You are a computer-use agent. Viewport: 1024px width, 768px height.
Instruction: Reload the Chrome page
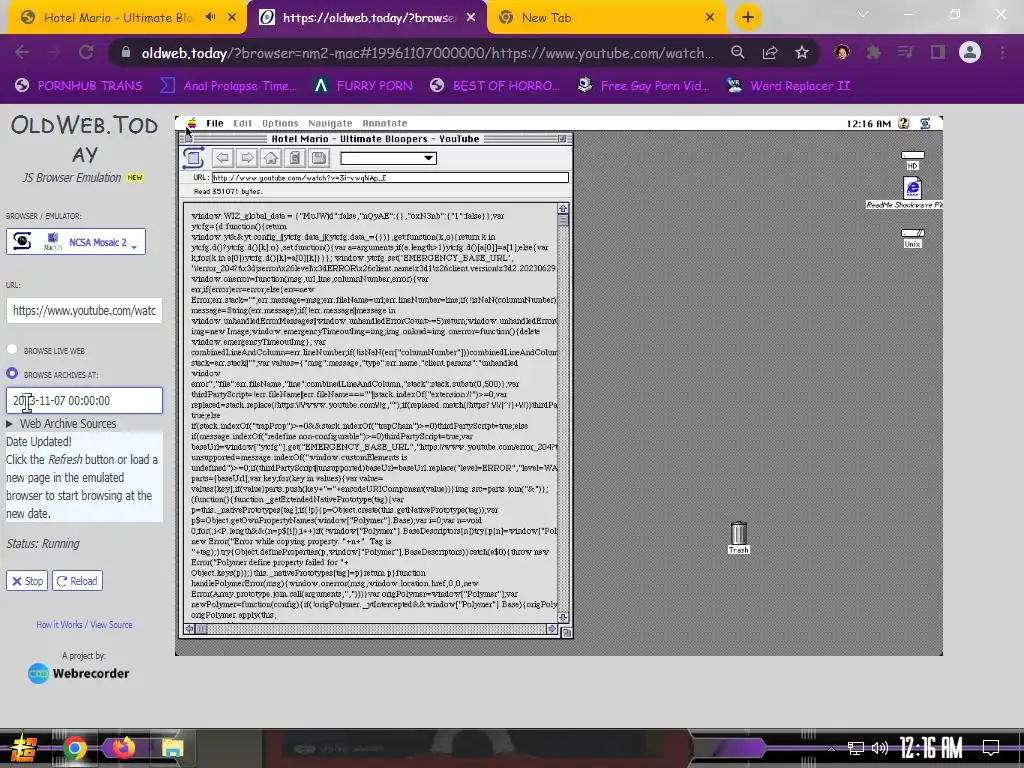[86, 52]
